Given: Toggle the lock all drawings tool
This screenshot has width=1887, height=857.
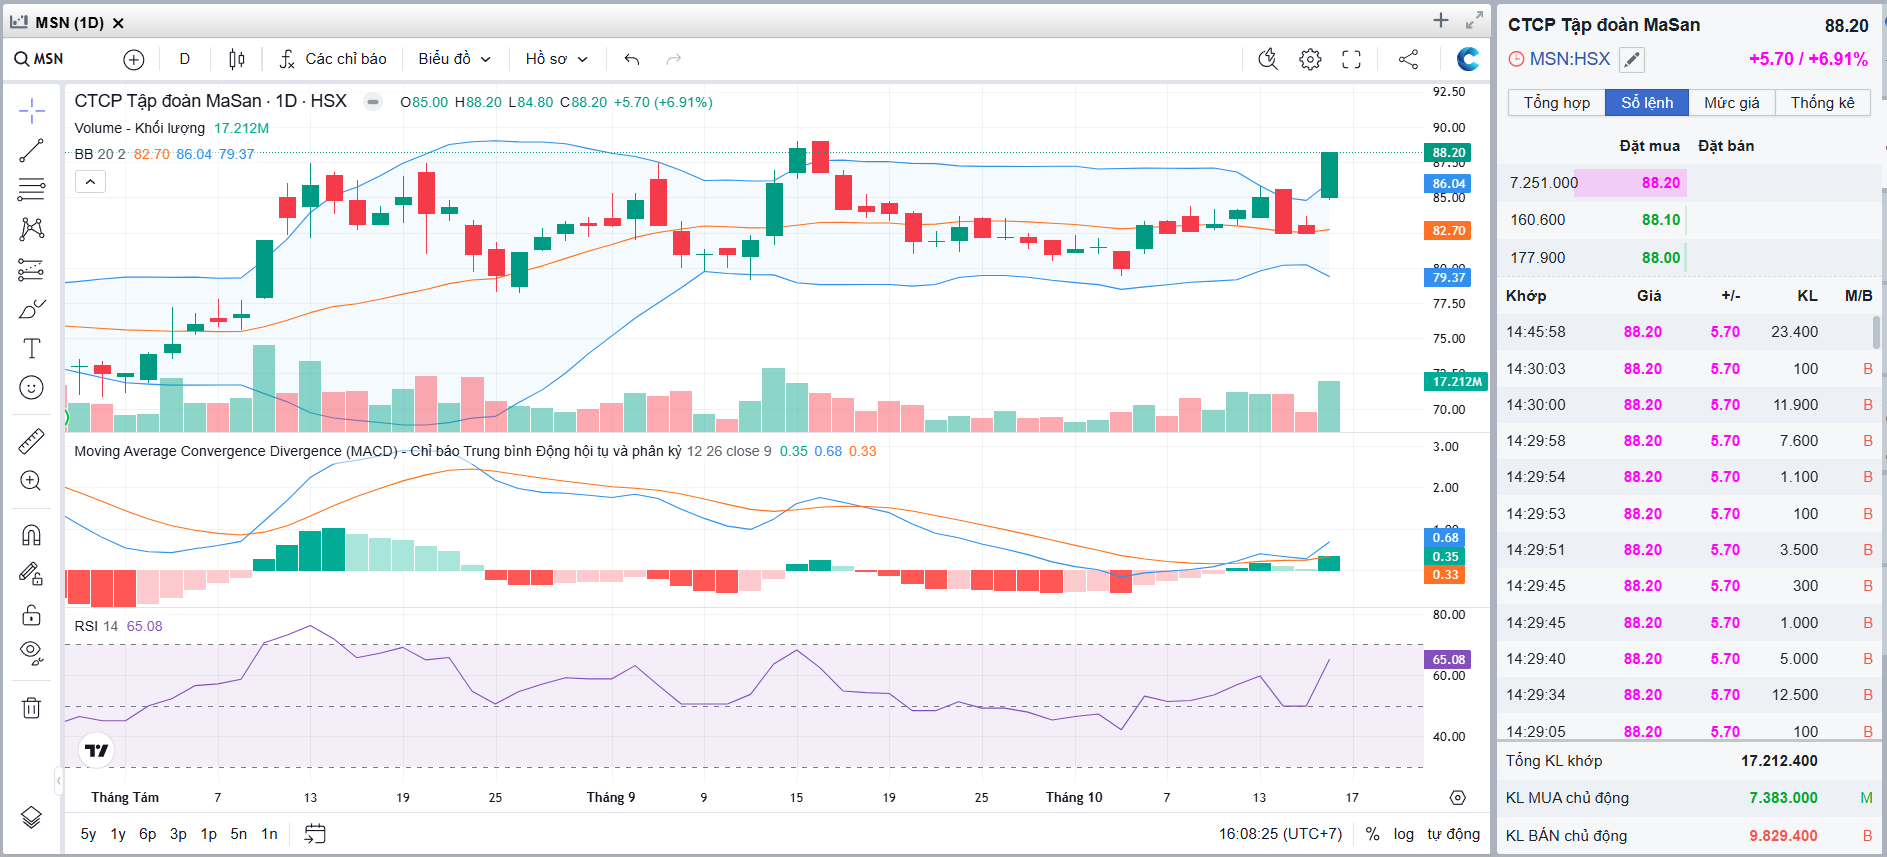Looking at the screenshot, I should pyautogui.click(x=31, y=615).
